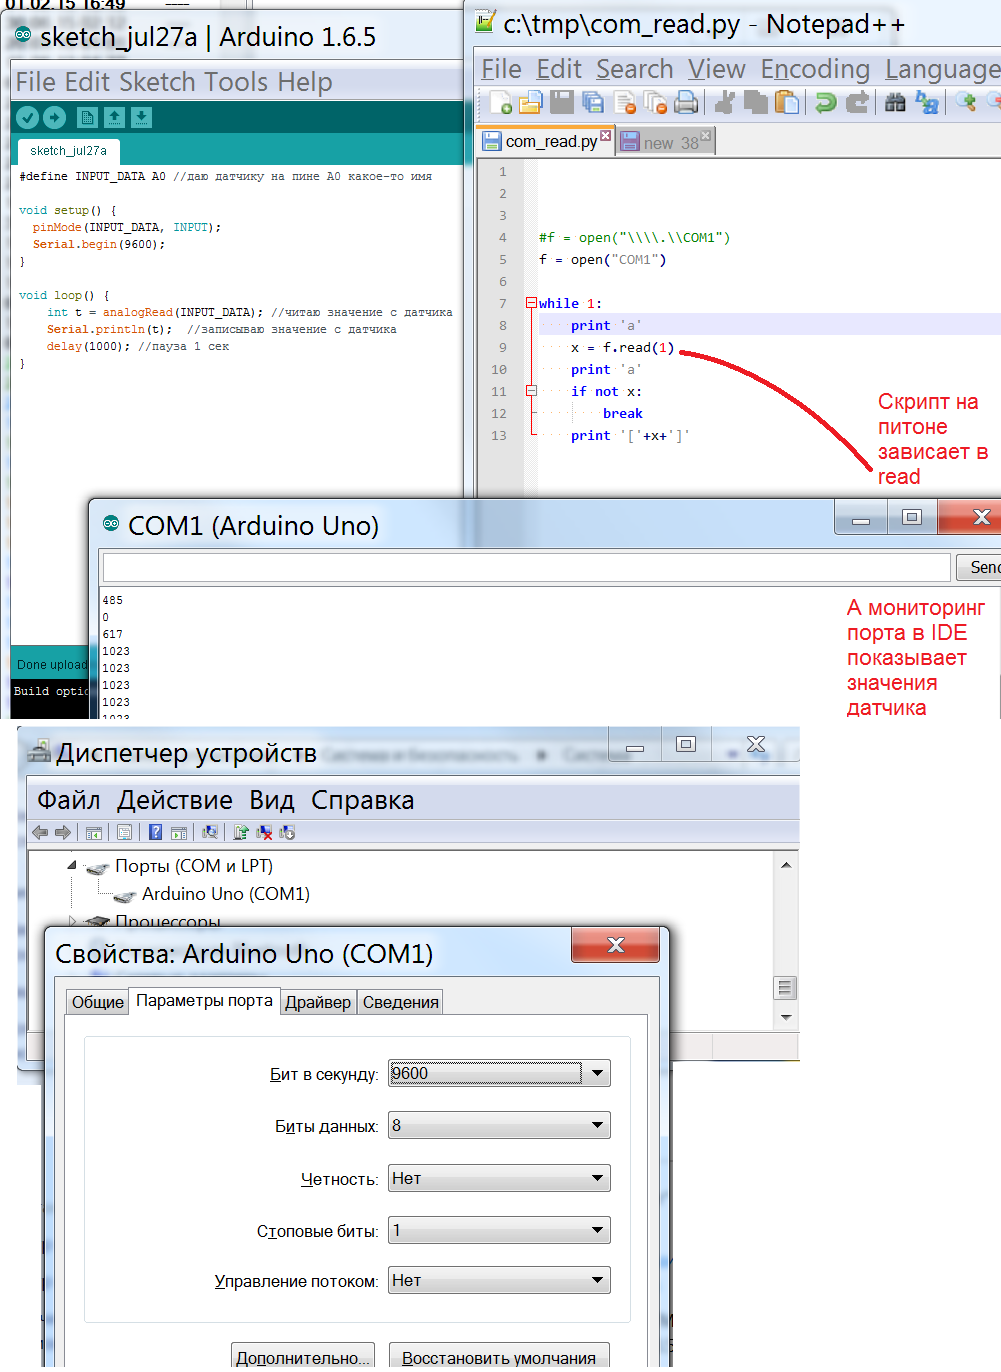Screen dimensions: 1001x1372
Task: Click Notepad++ Replace icon
Action: click(x=927, y=102)
